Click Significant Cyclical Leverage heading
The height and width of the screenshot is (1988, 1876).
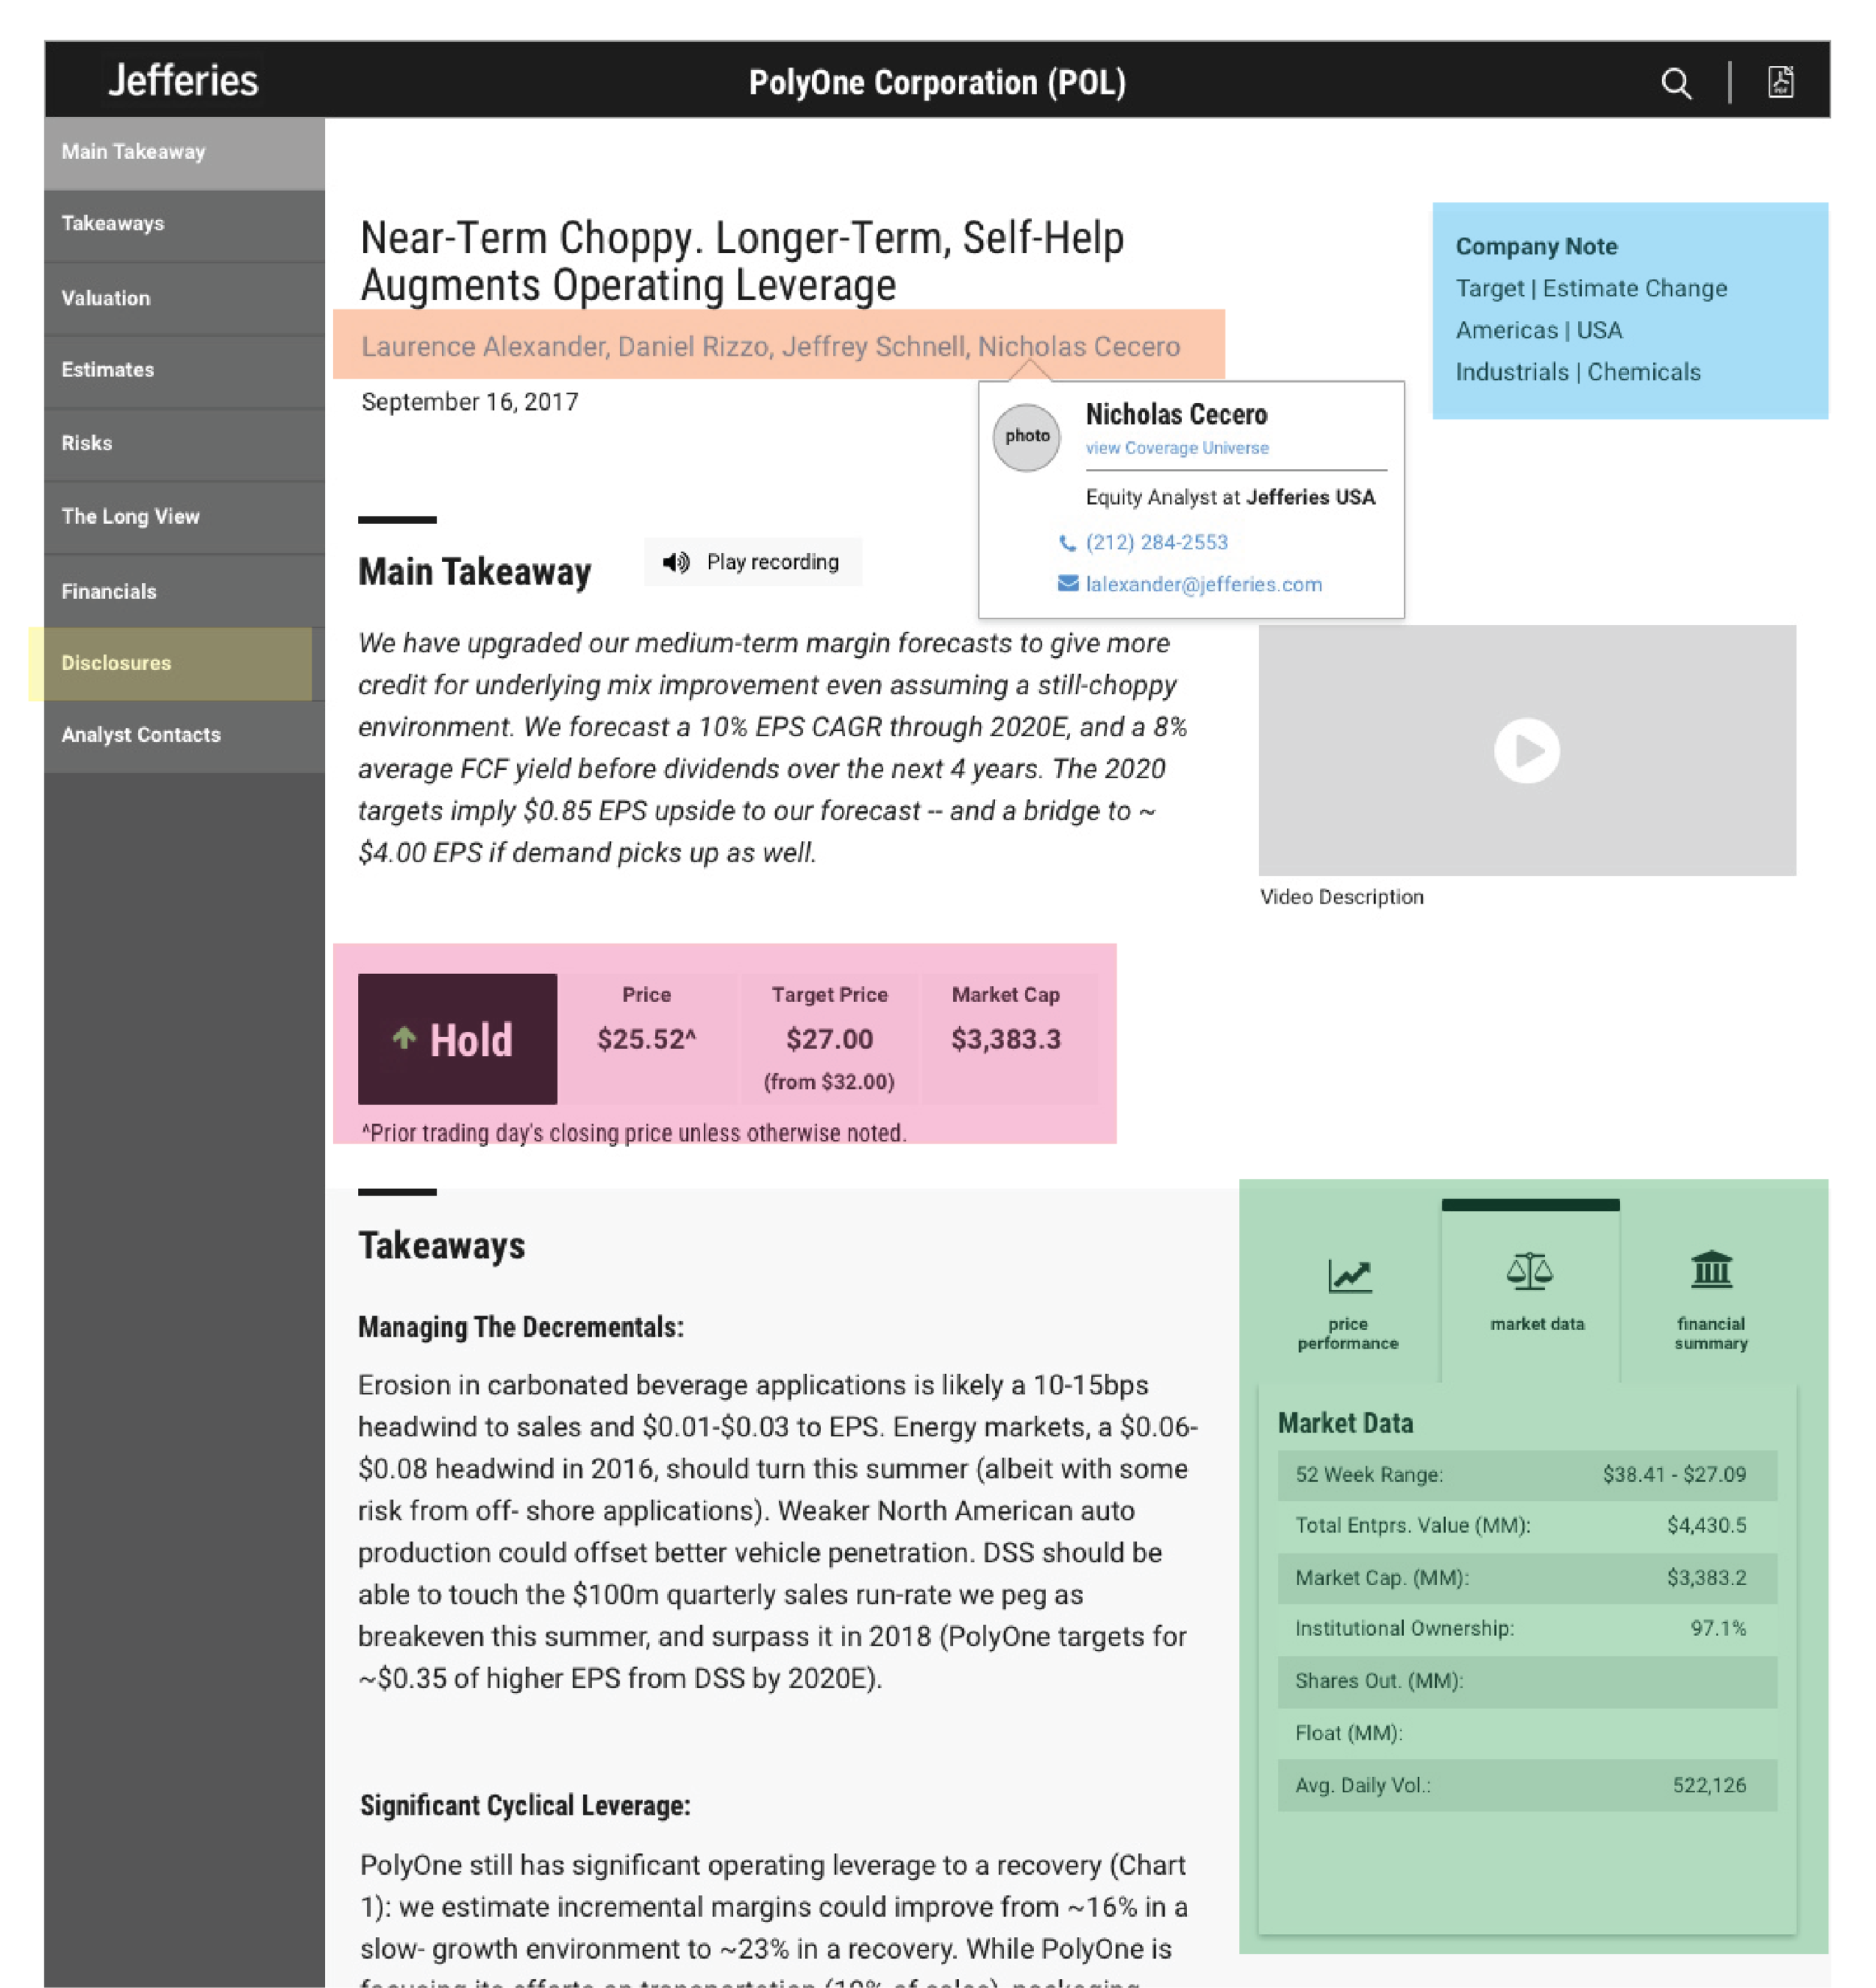click(525, 1805)
